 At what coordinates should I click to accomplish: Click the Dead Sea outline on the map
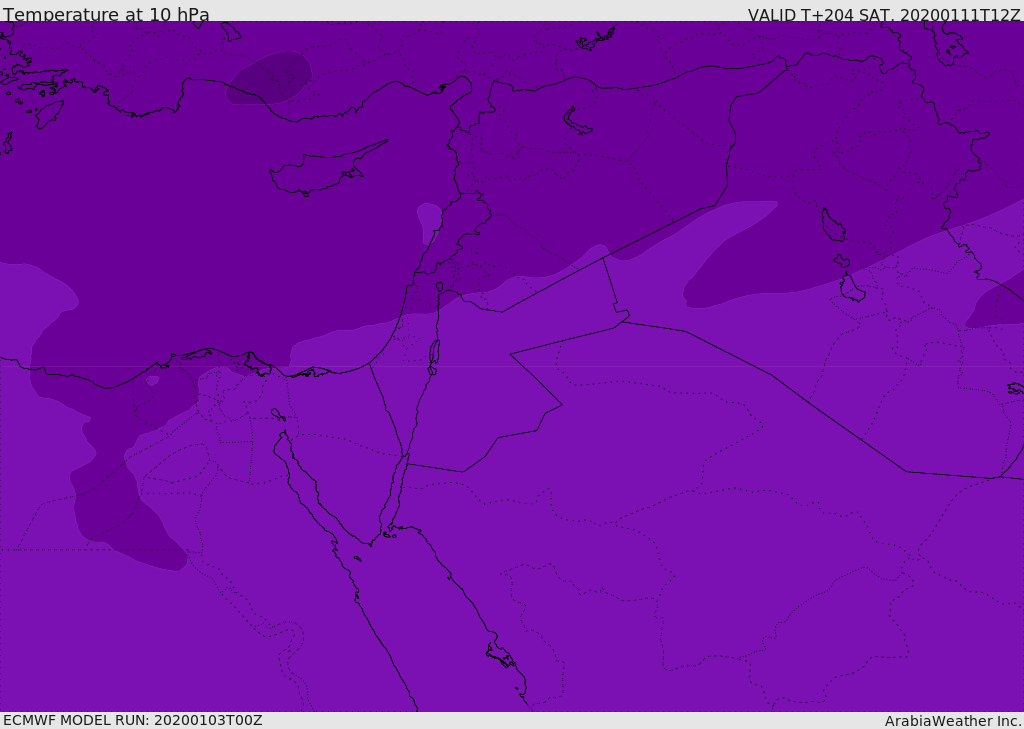434,353
